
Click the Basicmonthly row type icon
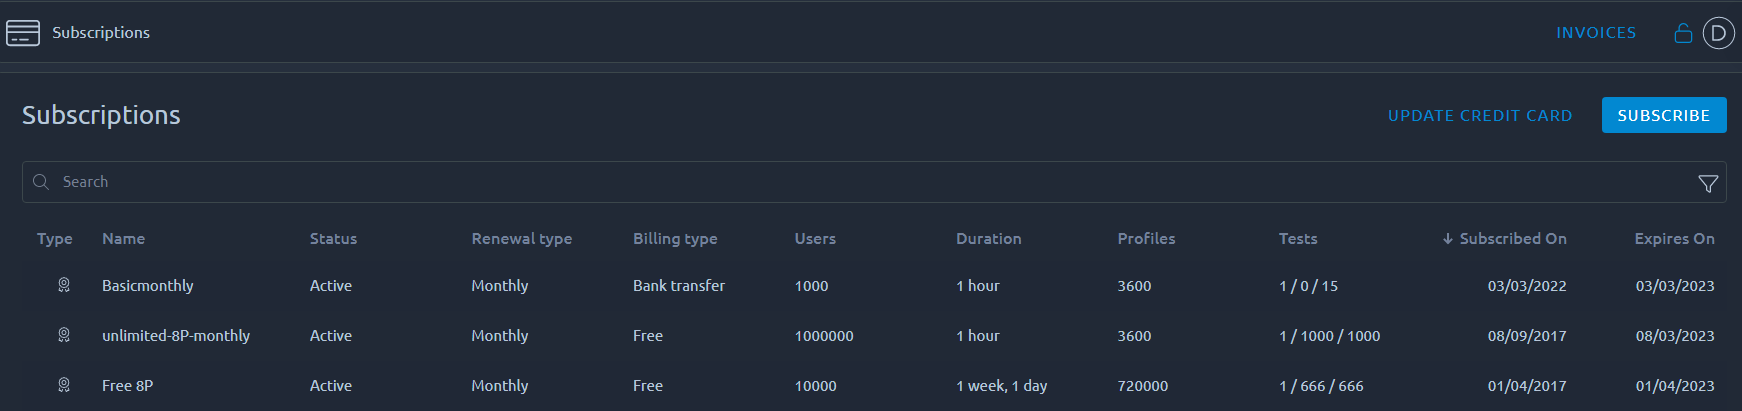point(64,285)
